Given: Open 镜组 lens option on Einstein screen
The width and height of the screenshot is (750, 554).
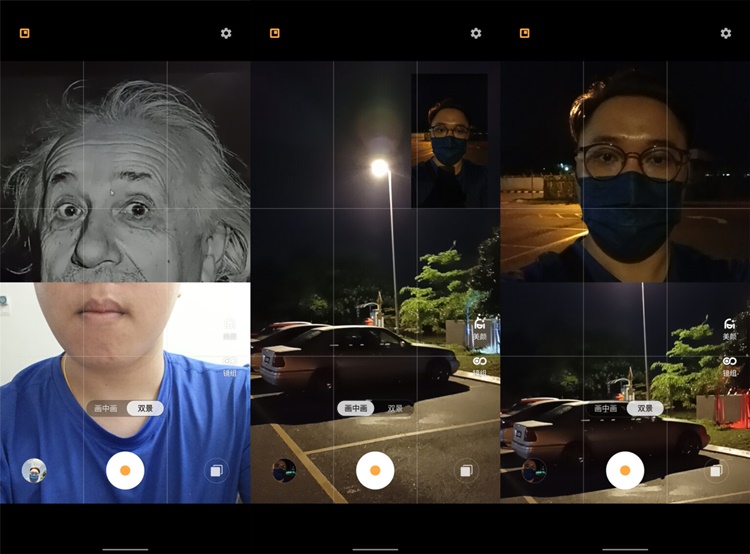Looking at the screenshot, I should pos(230,366).
